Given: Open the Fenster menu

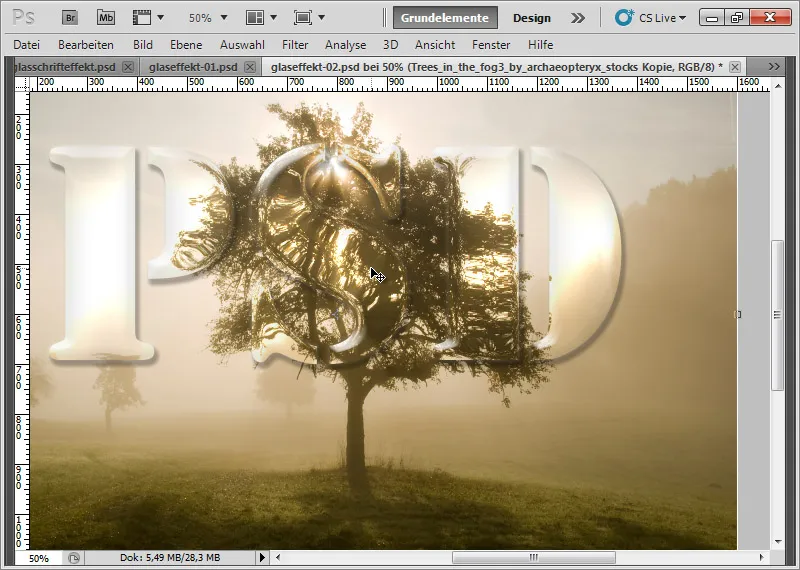Looking at the screenshot, I should pyautogui.click(x=491, y=45).
